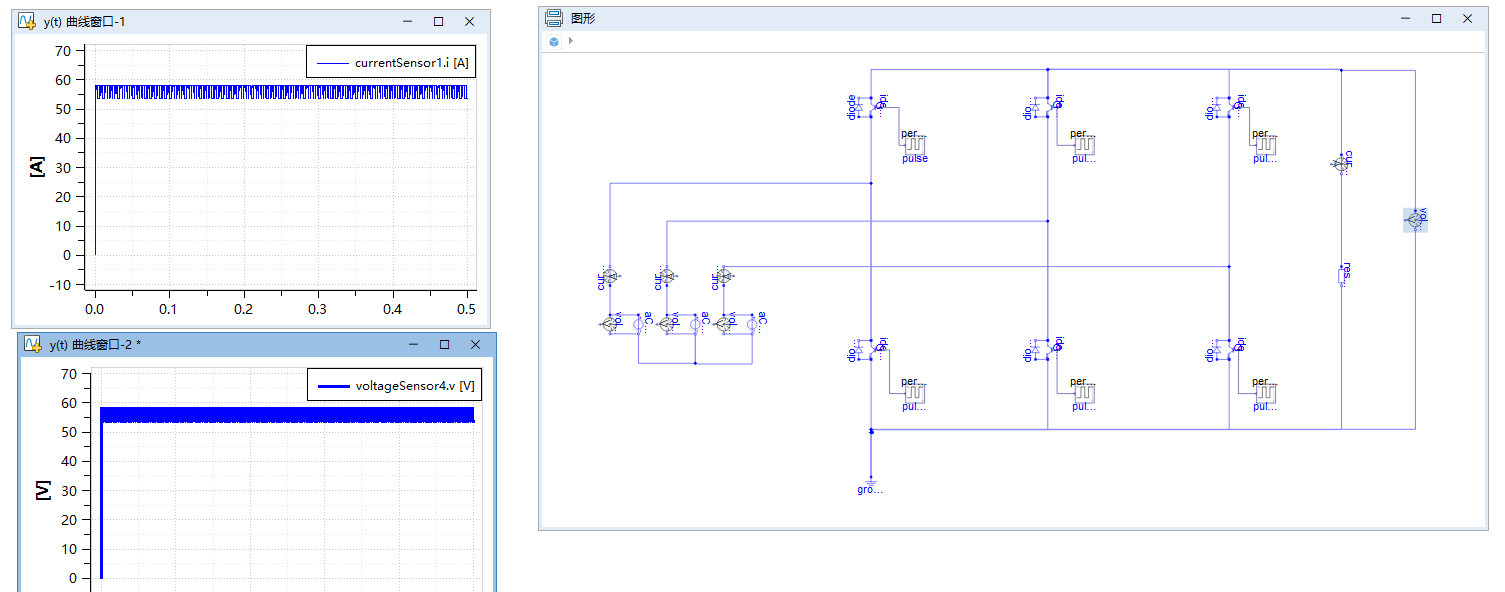Click the blue voltageSensor4.v legend line sample
The width and height of the screenshot is (1505, 592).
coord(332,385)
